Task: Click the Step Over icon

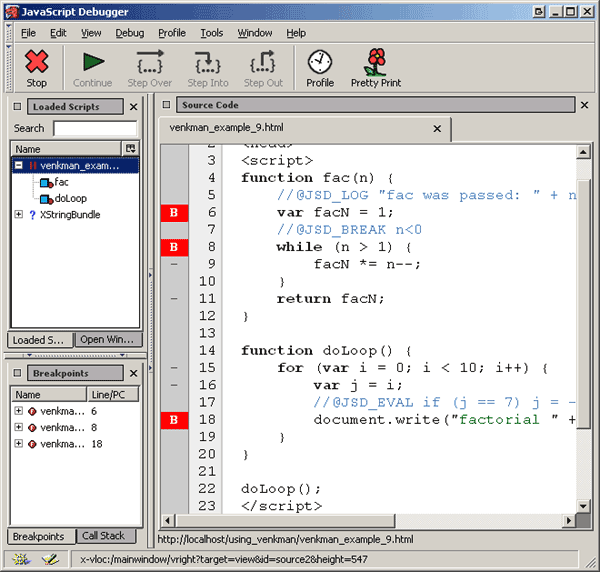Action: [x=150, y=62]
